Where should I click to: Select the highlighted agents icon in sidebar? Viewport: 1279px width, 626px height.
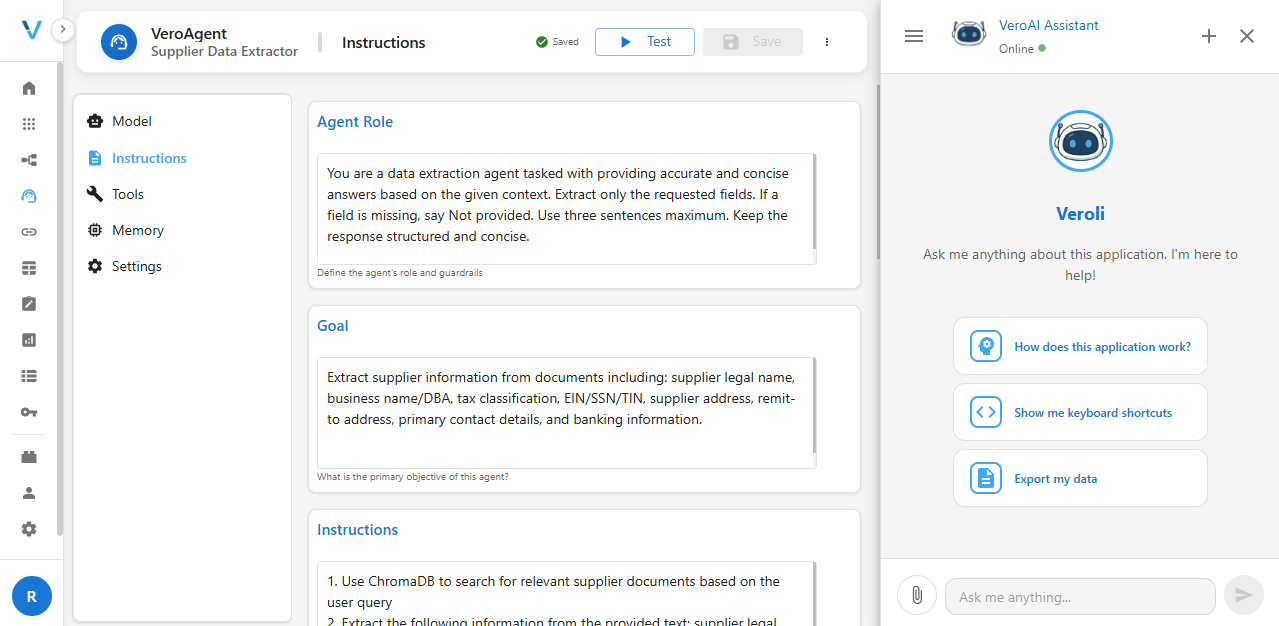[29, 196]
